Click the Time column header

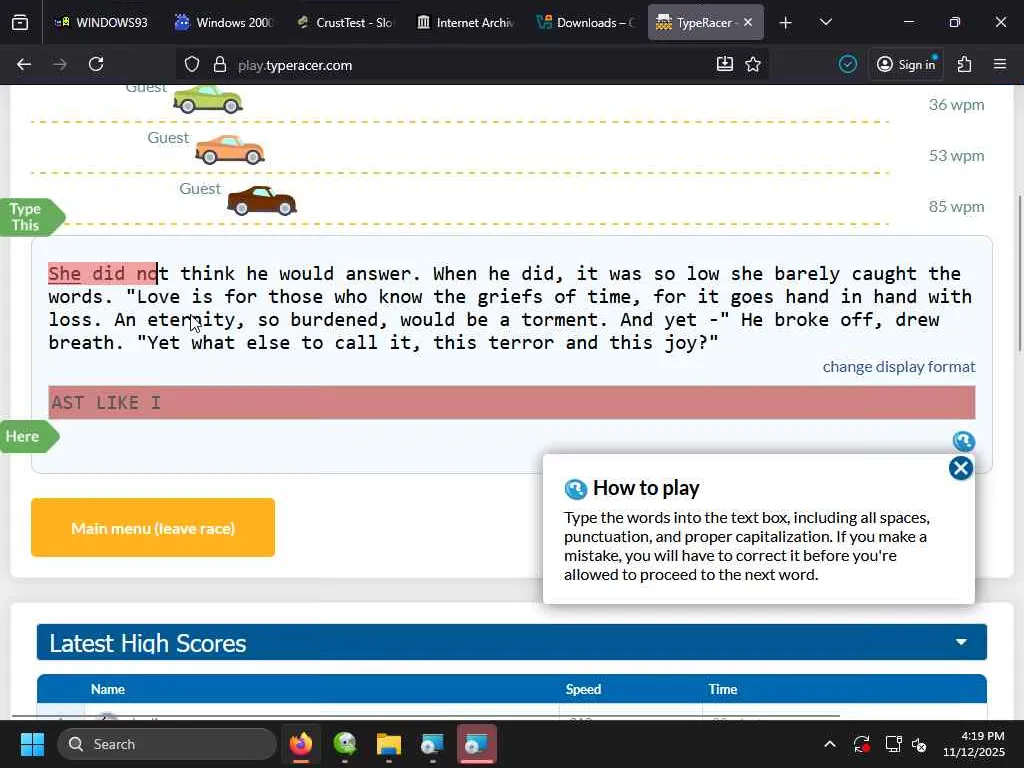723,689
